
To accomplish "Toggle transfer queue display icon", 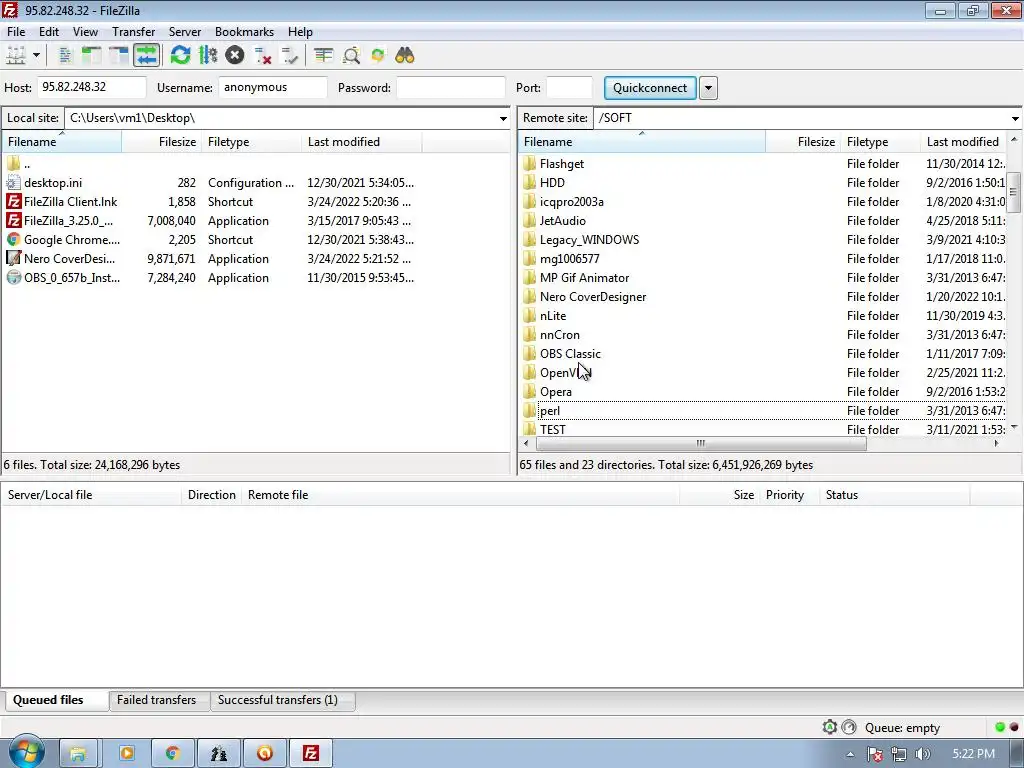I will pos(146,56).
